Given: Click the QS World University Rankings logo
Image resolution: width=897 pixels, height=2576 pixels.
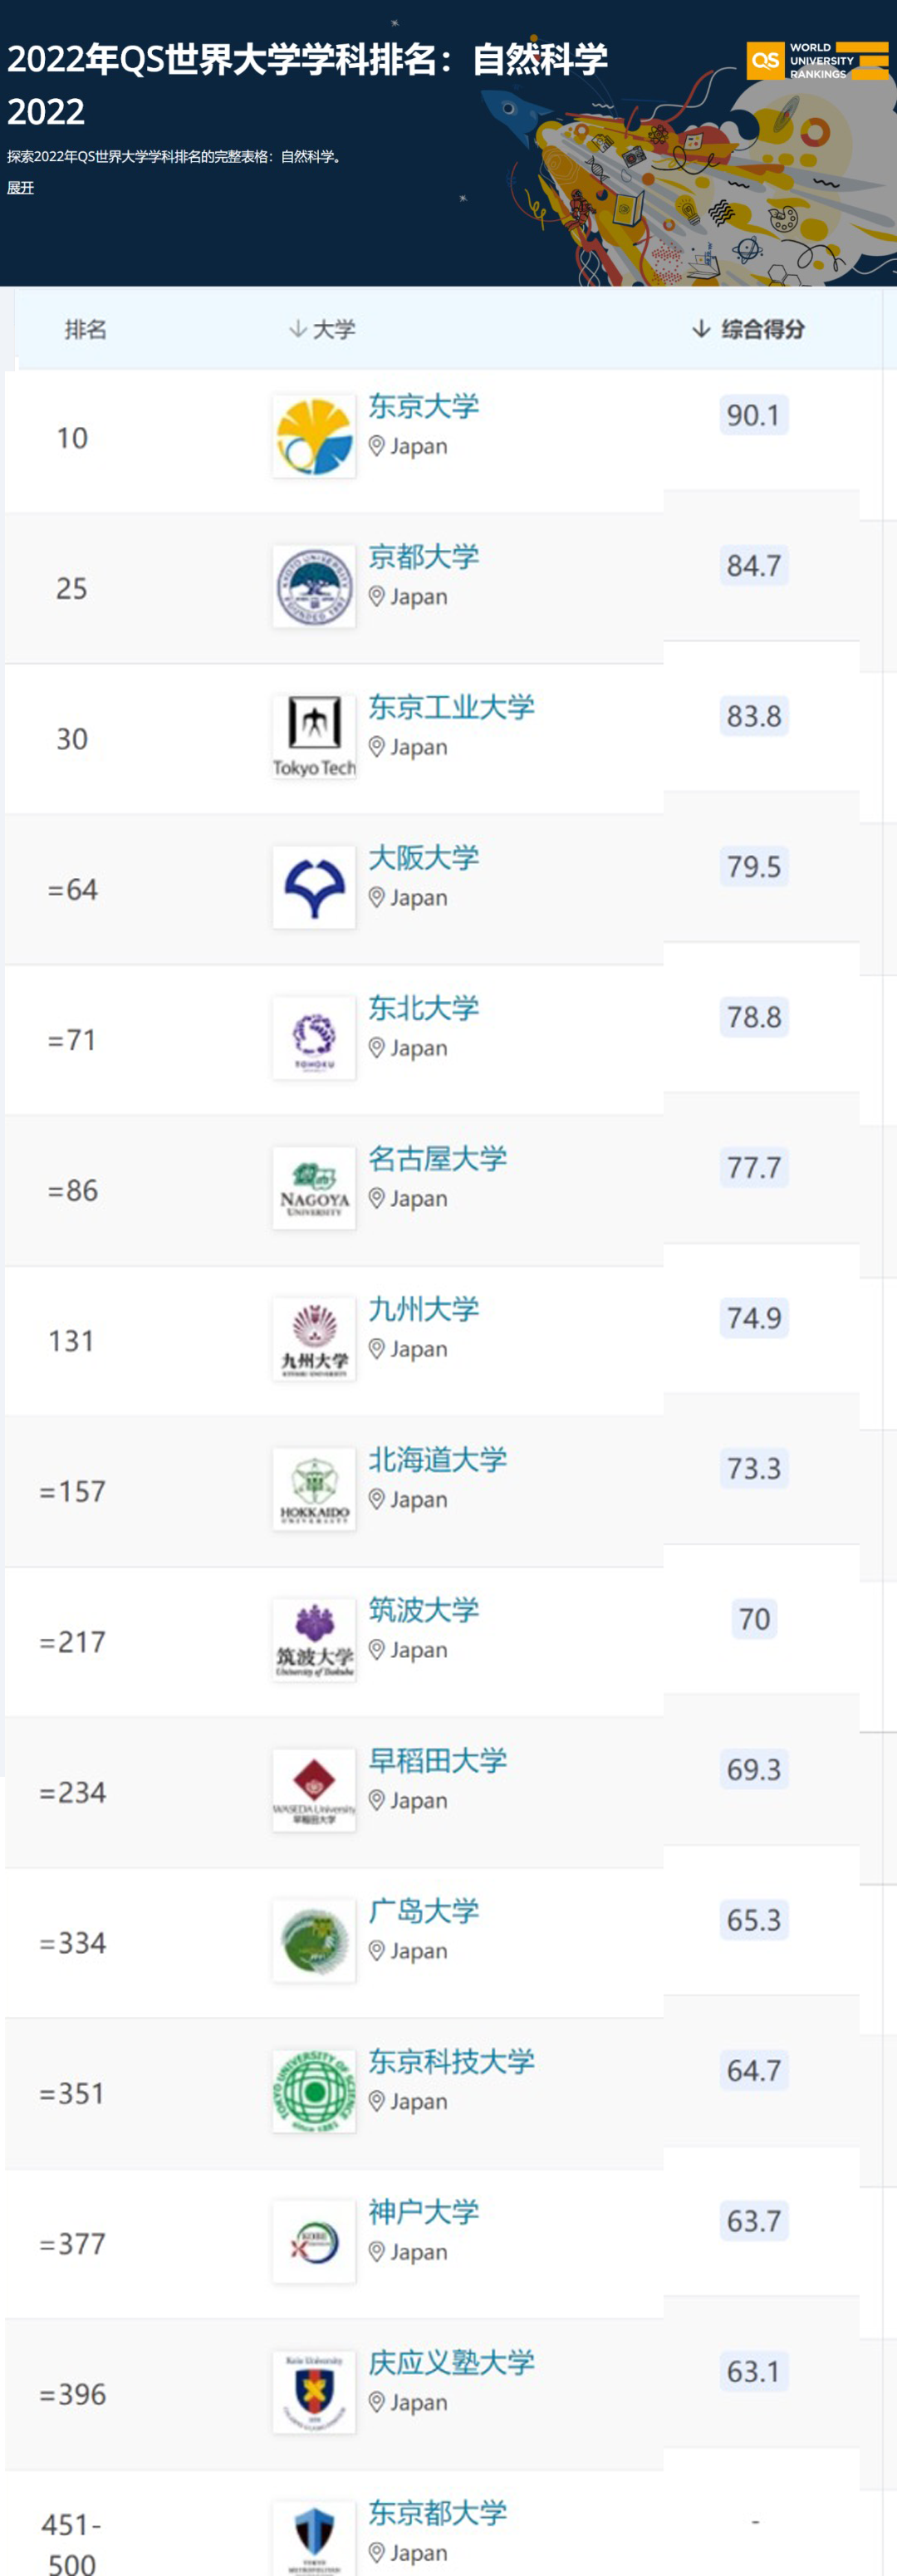Looking at the screenshot, I should [x=817, y=61].
